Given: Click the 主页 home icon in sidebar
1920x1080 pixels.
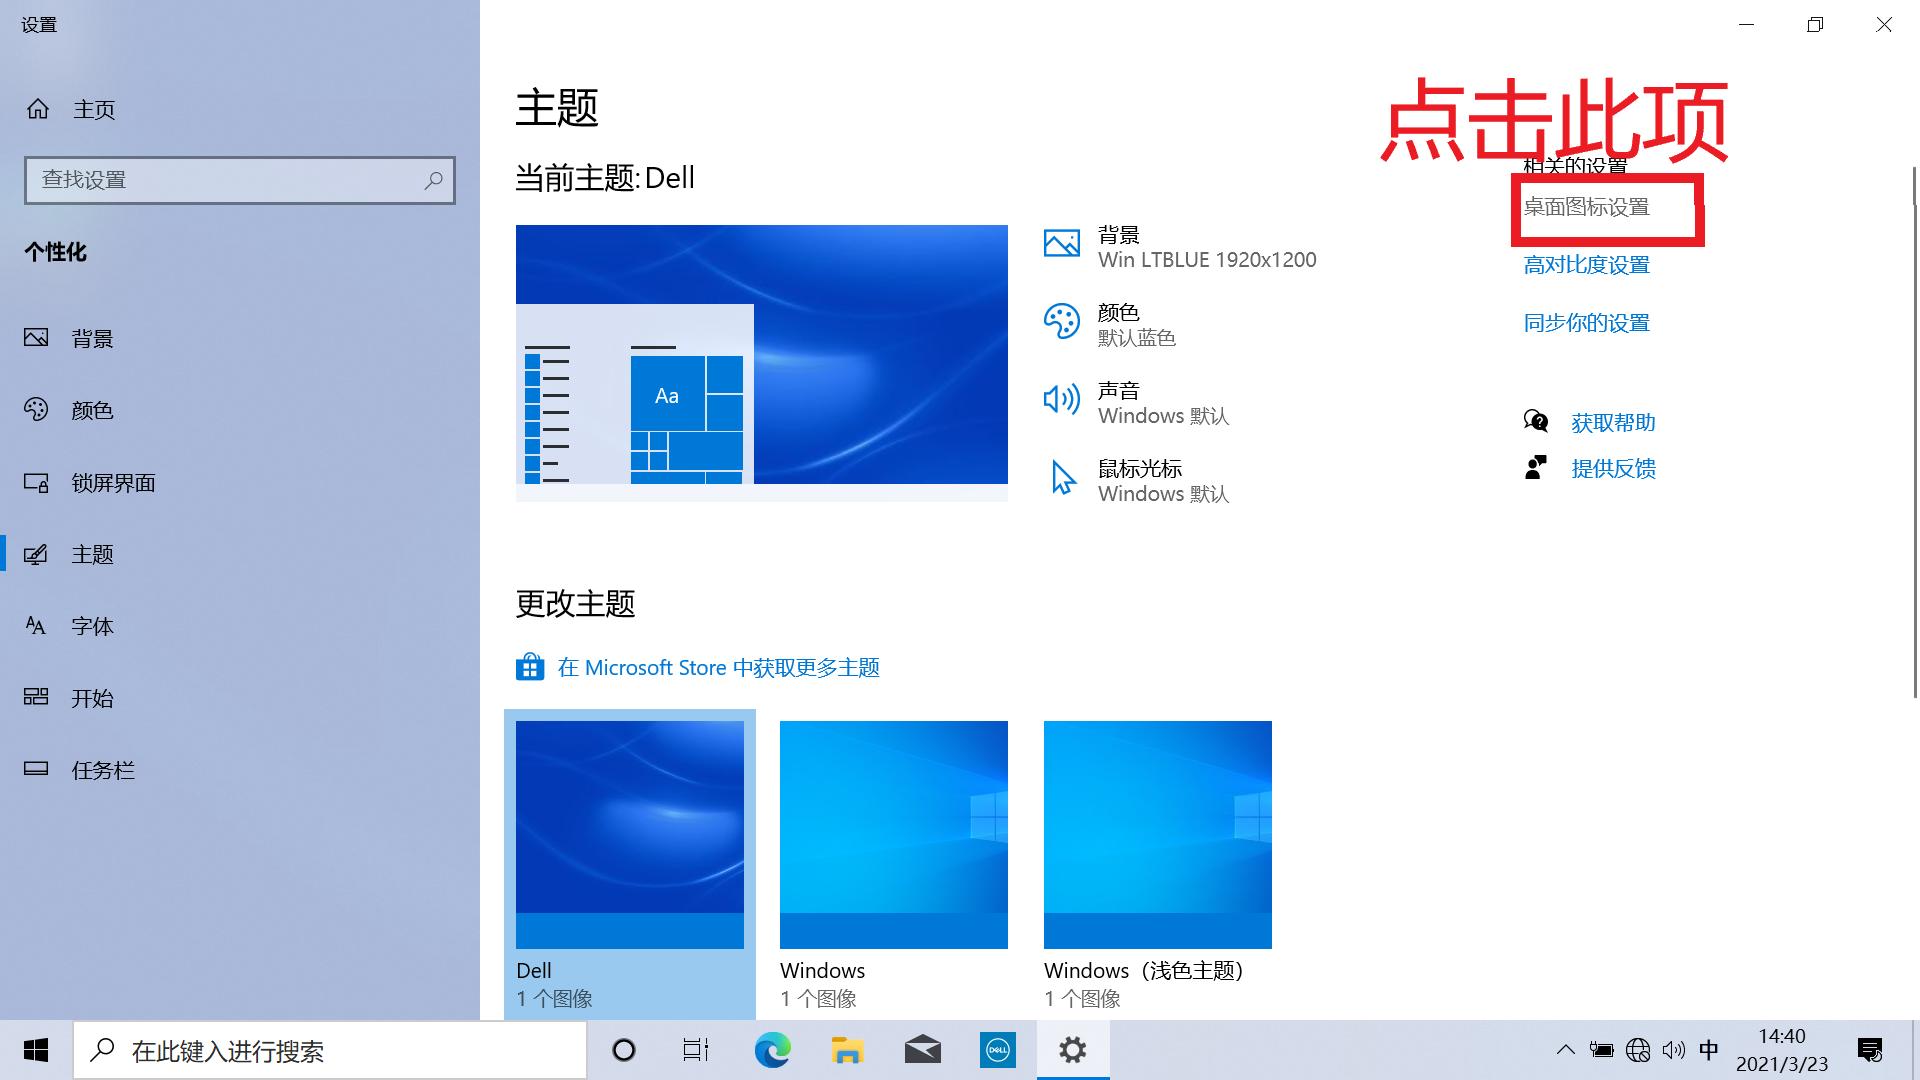Looking at the screenshot, I should [x=38, y=110].
